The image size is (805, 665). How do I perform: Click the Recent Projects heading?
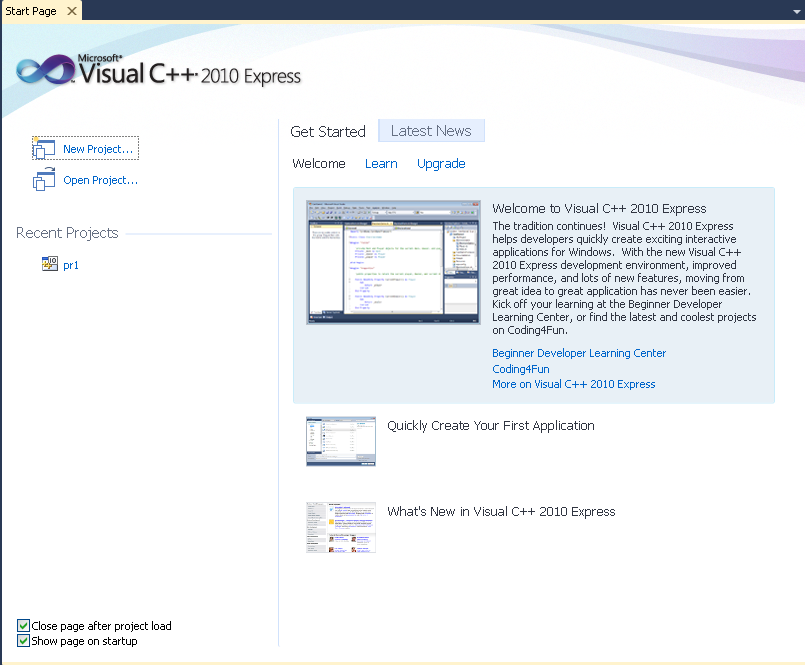pyautogui.click(x=67, y=233)
